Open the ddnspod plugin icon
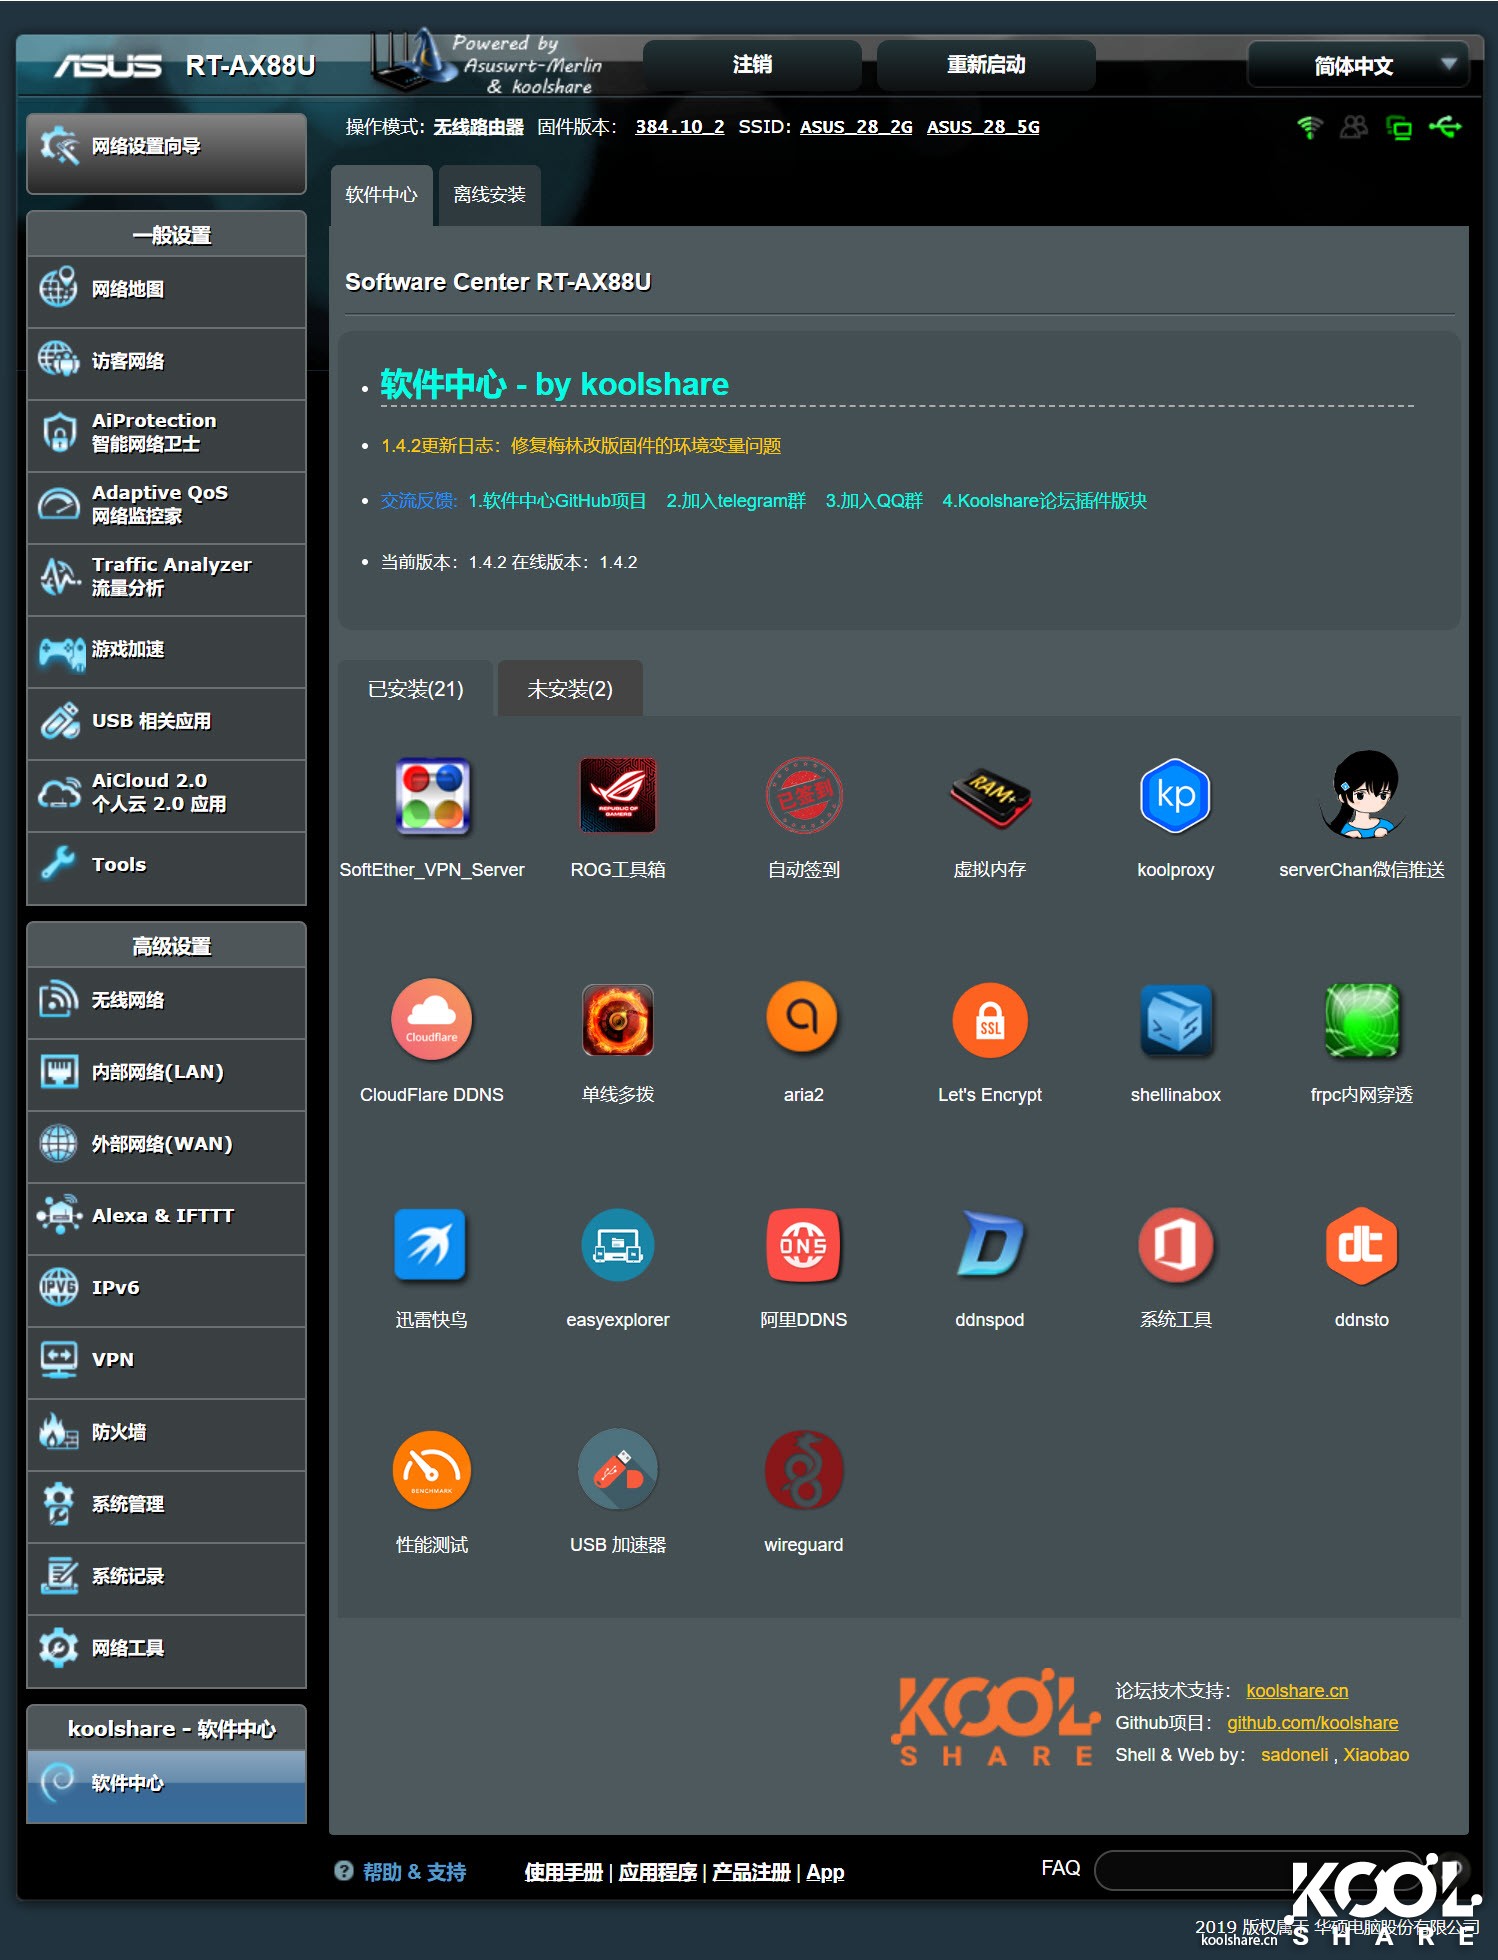 (990, 1245)
